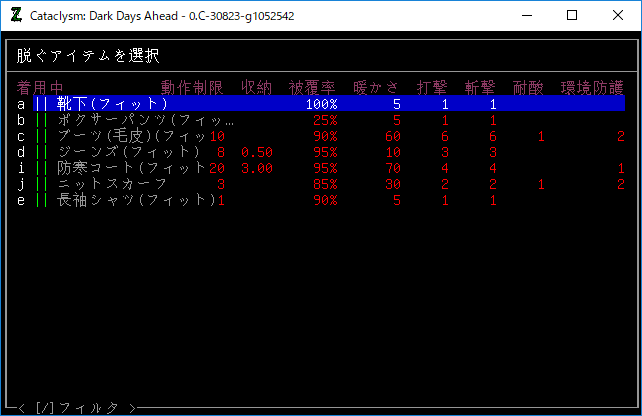
Task: Click the 斬撃 column header
Action: tap(481, 88)
